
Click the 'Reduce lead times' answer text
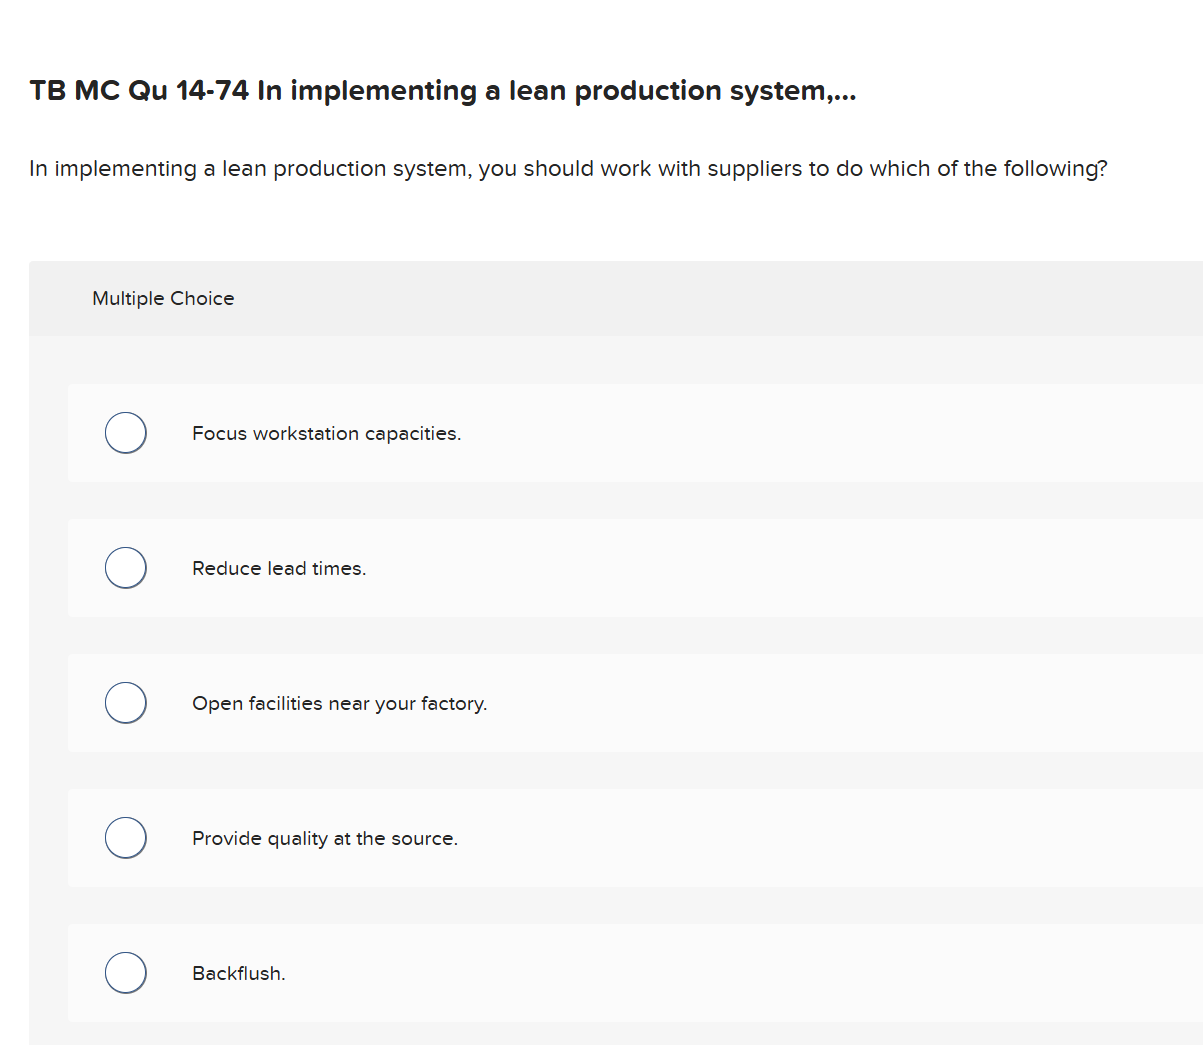279,568
